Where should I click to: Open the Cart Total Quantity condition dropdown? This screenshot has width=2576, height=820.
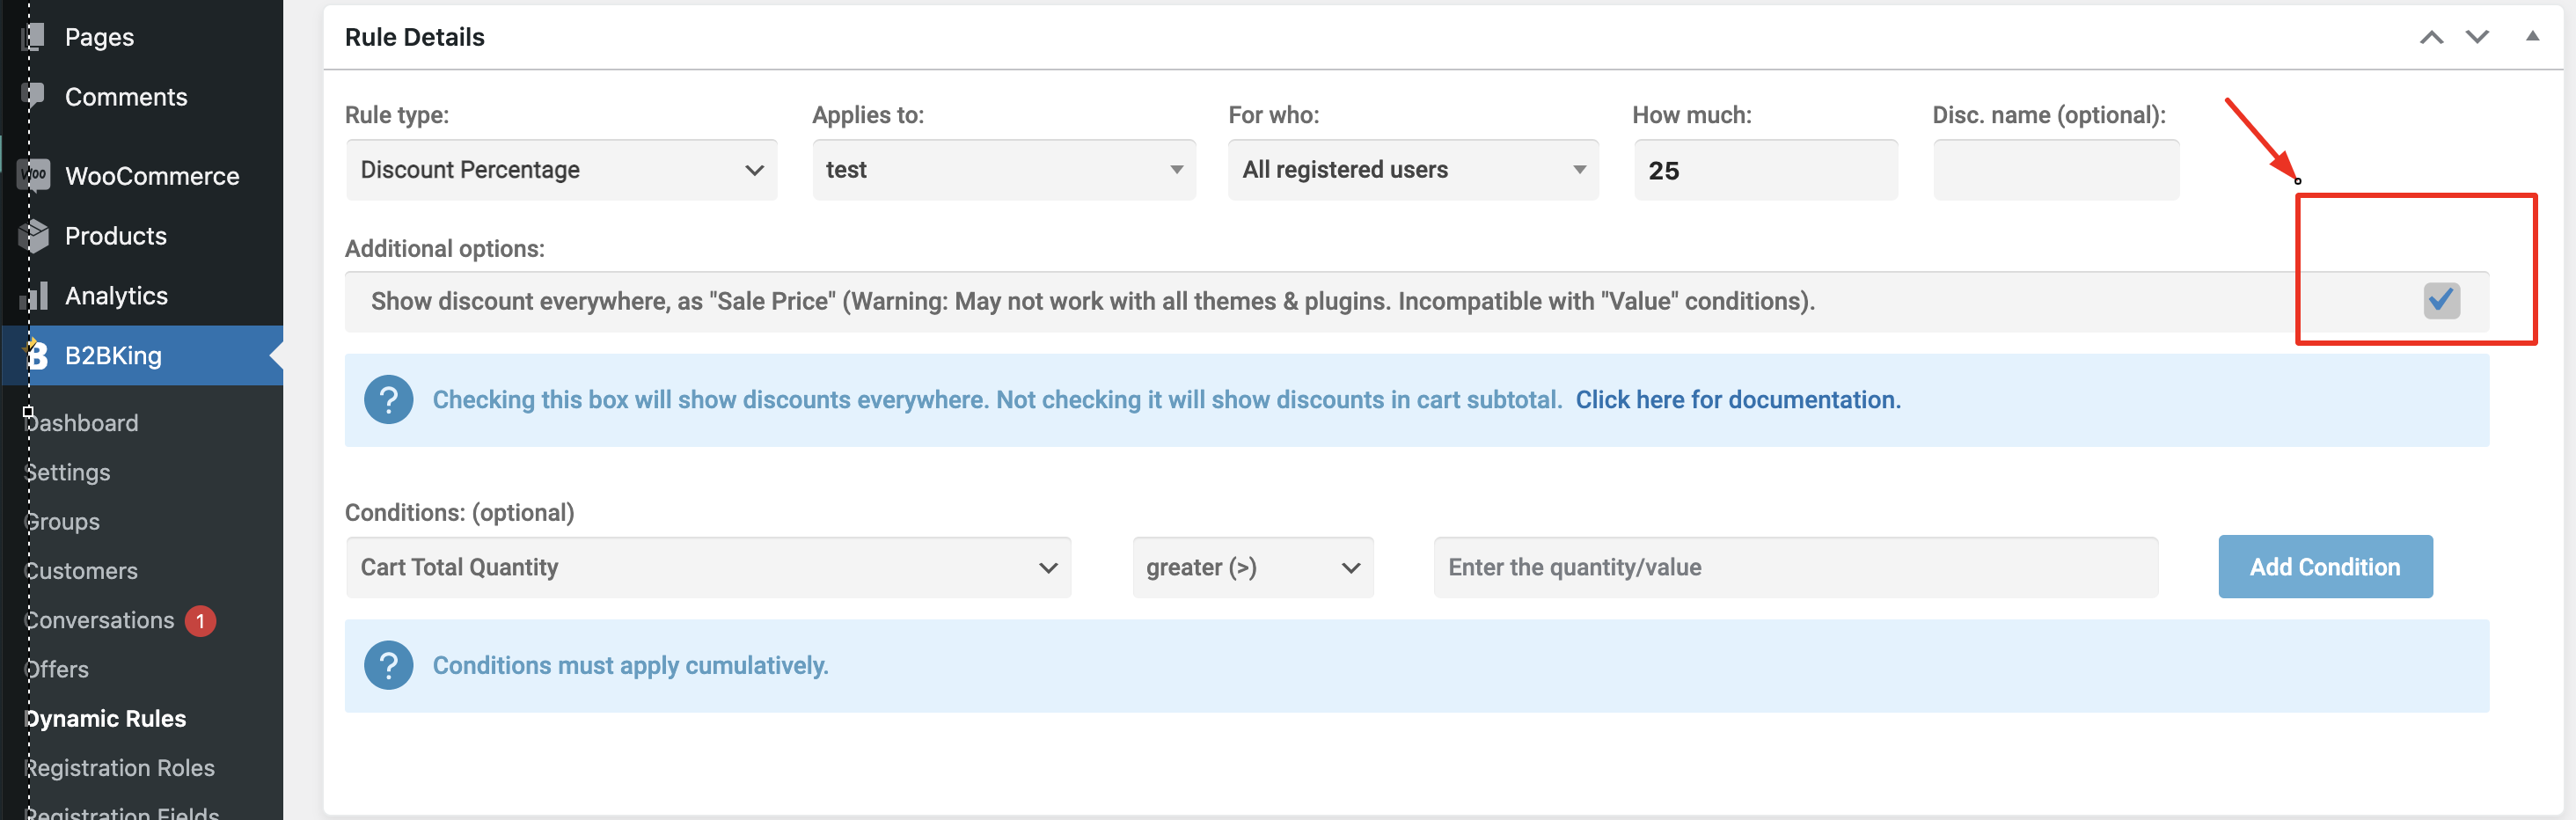pyautogui.click(x=709, y=567)
